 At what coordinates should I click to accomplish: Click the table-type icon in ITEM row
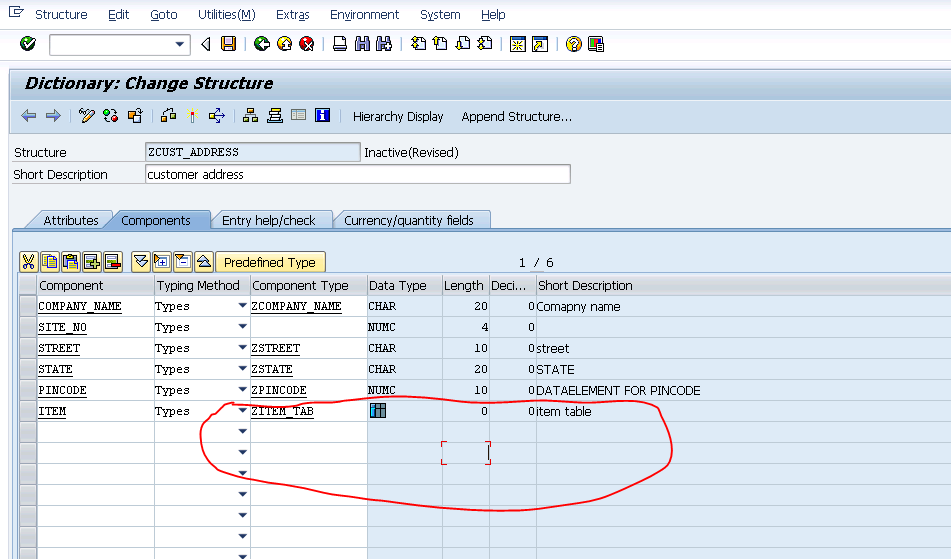377,410
